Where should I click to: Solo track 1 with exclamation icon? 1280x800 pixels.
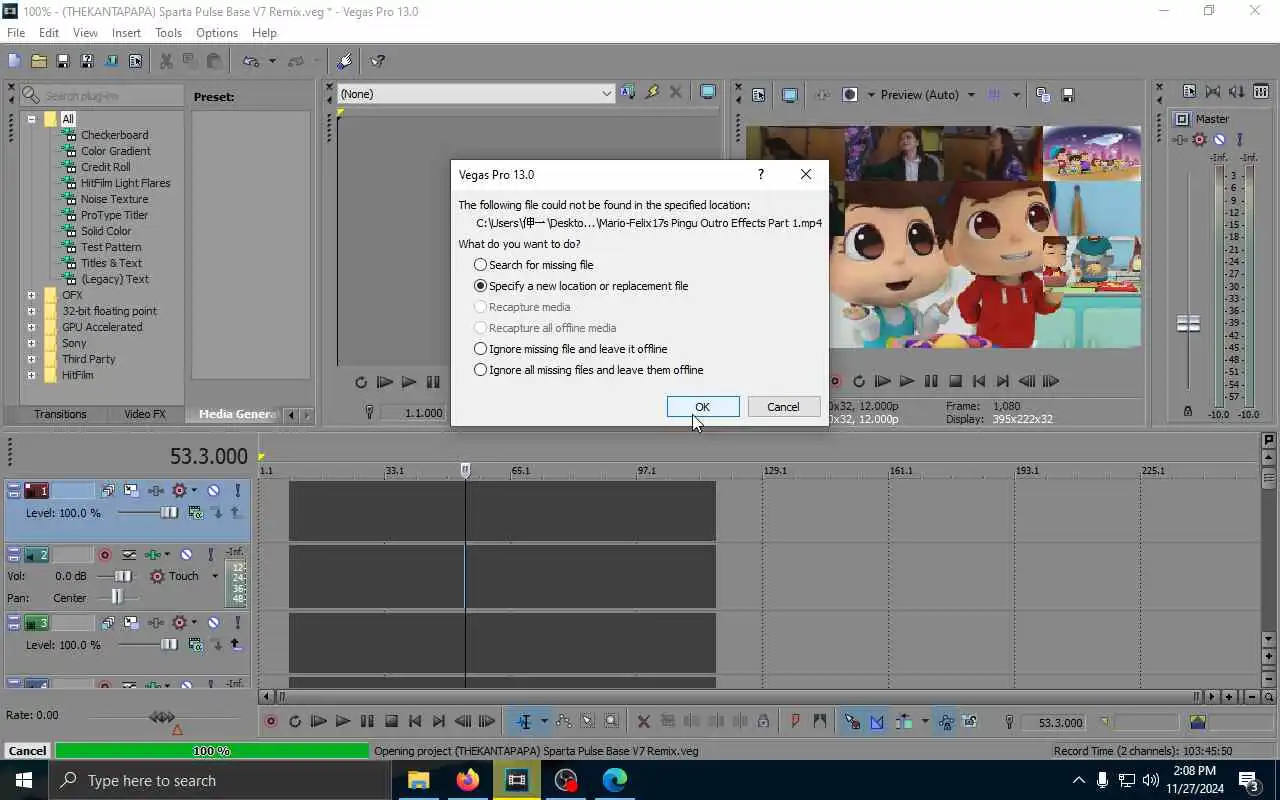(237, 490)
